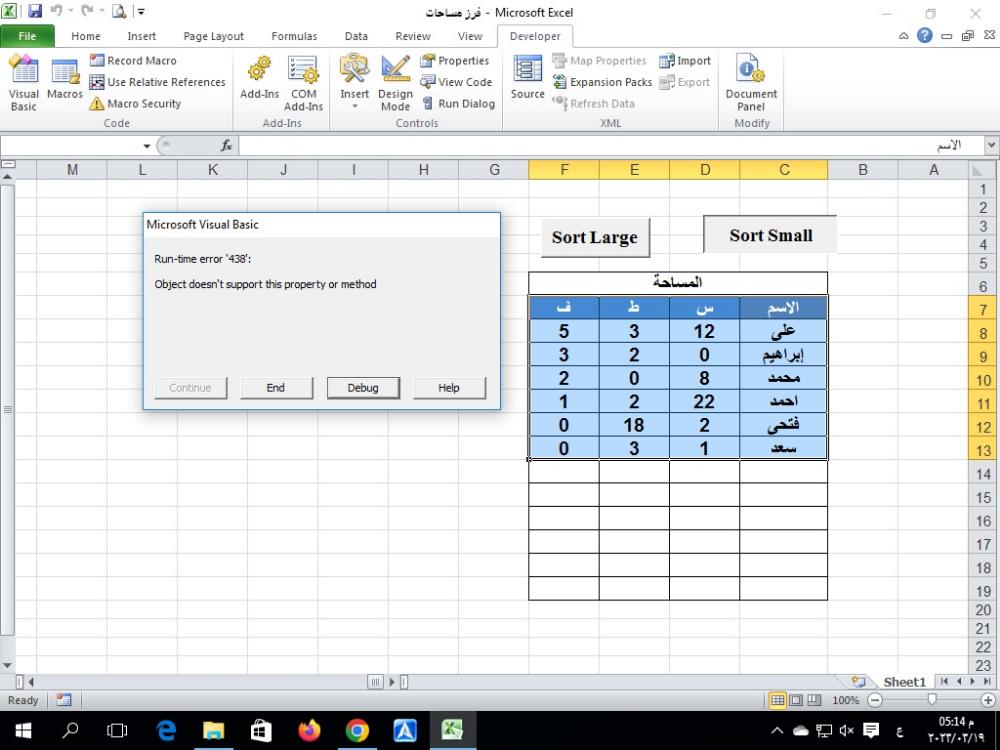Open Customize Quick Access Toolbar menu
The height and width of the screenshot is (750, 1000).
pyautogui.click(x=141, y=11)
